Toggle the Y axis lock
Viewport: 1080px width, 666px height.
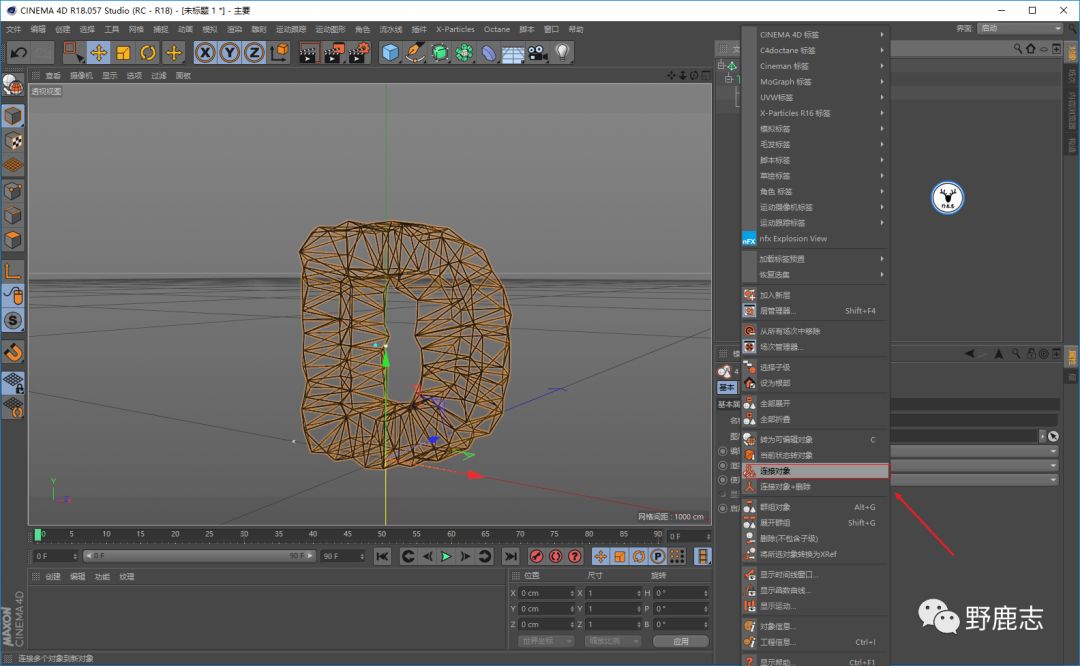pyautogui.click(x=230, y=52)
